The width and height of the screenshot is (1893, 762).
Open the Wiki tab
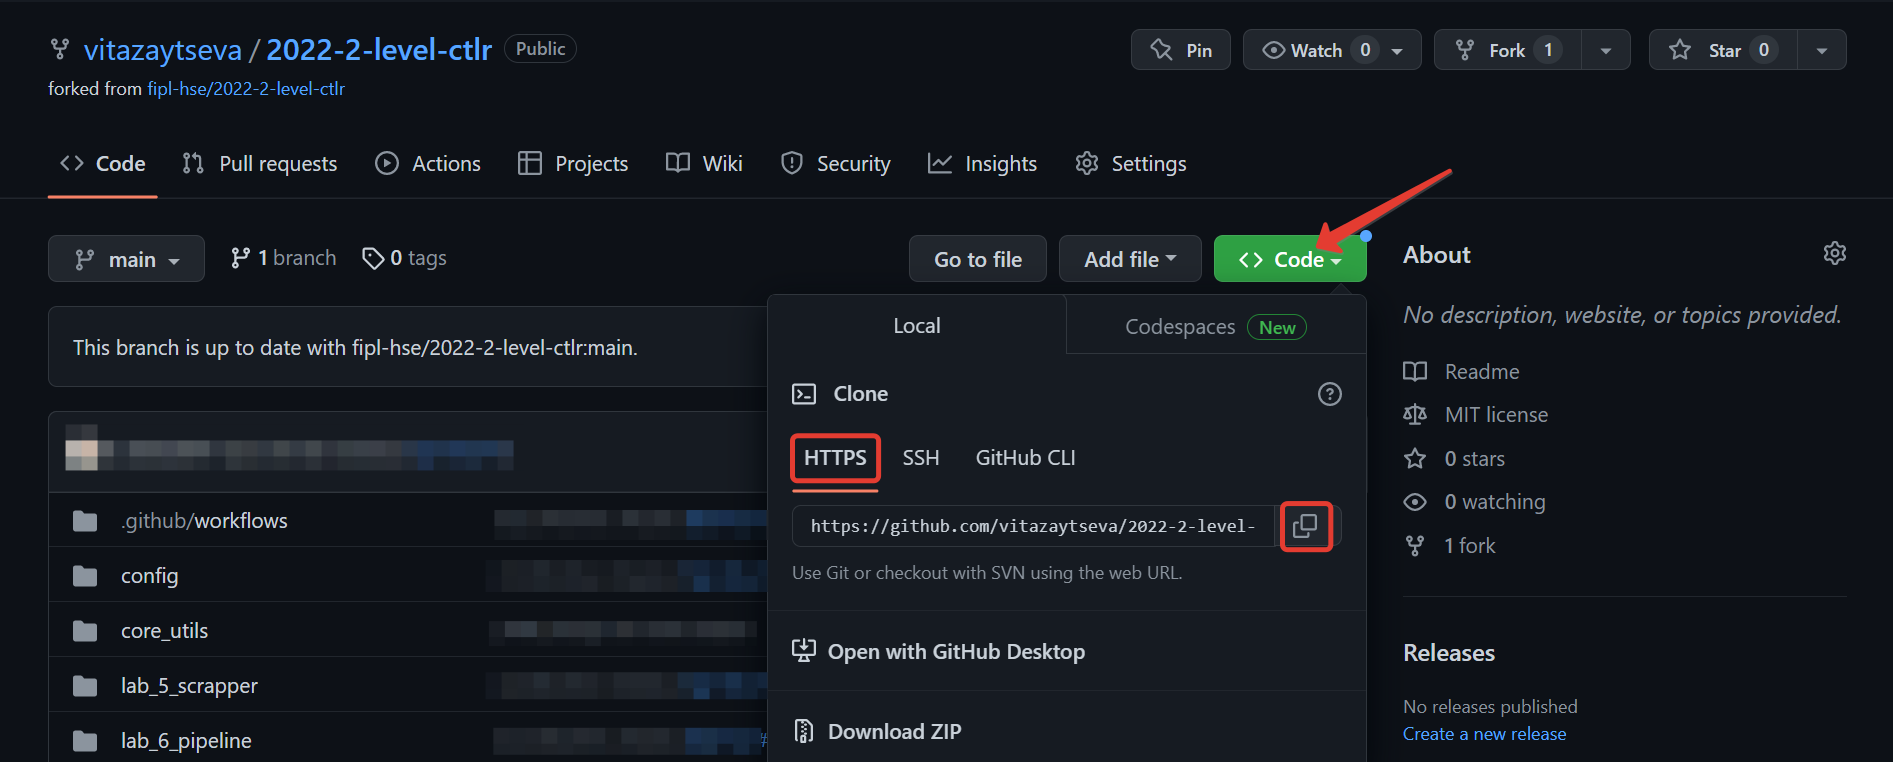click(x=704, y=164)
